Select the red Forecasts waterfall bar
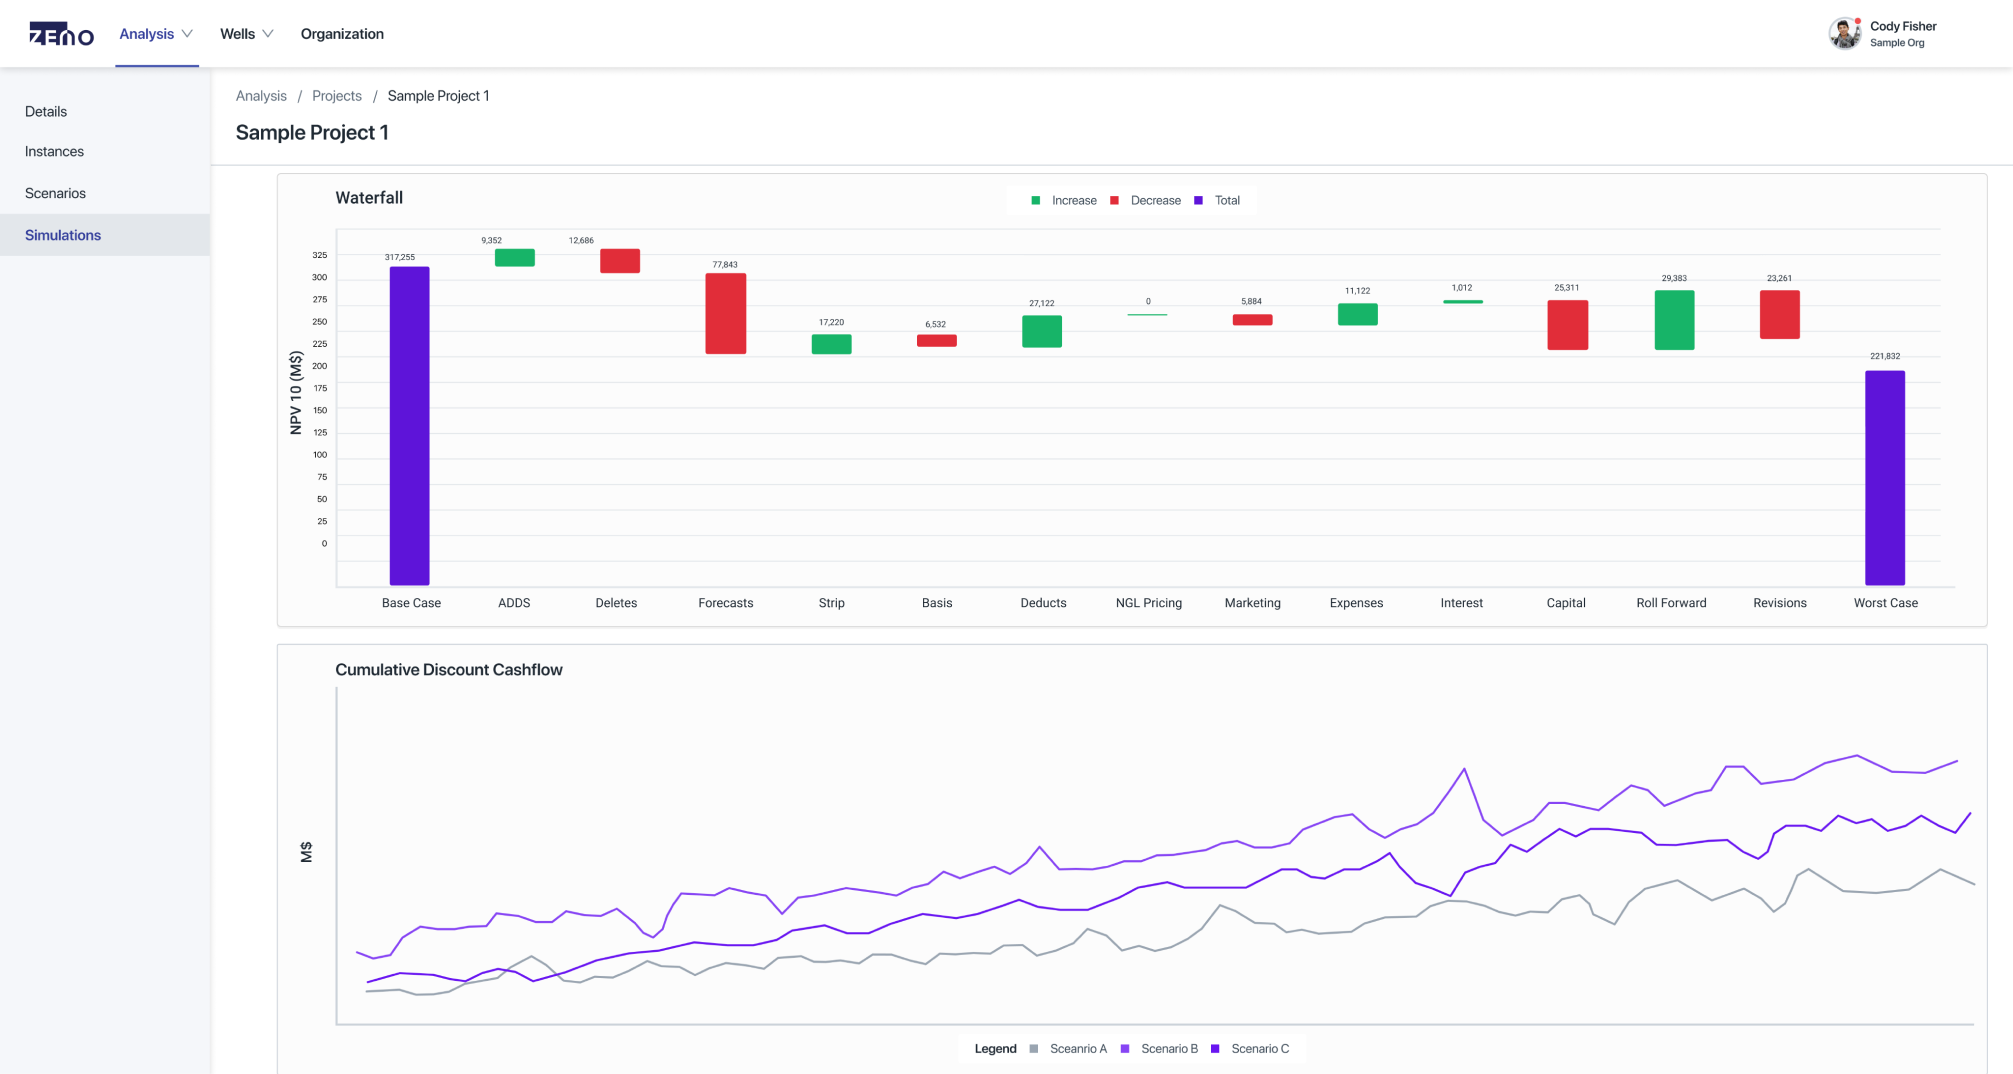This screenshot has height=1074, width=2013. [726, 314]
